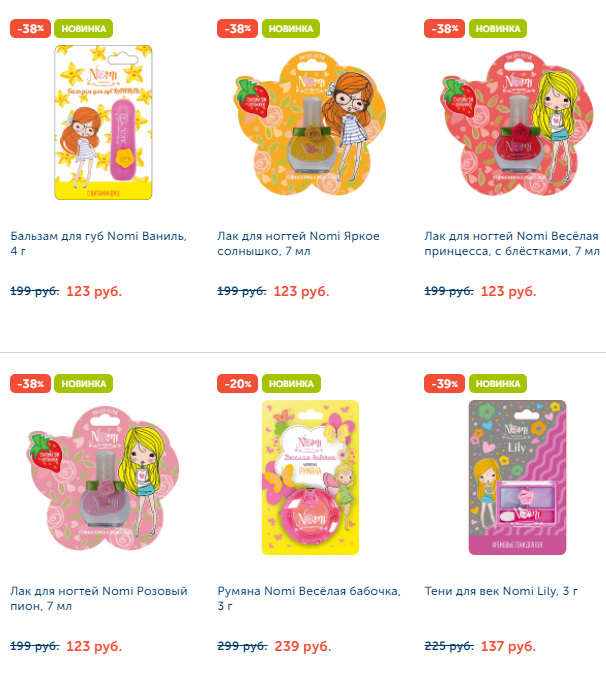Screen dimensions: 606x689
Task: Open Лак для ногтей Nomi Розовый пион title
Action: click(99, 598)
